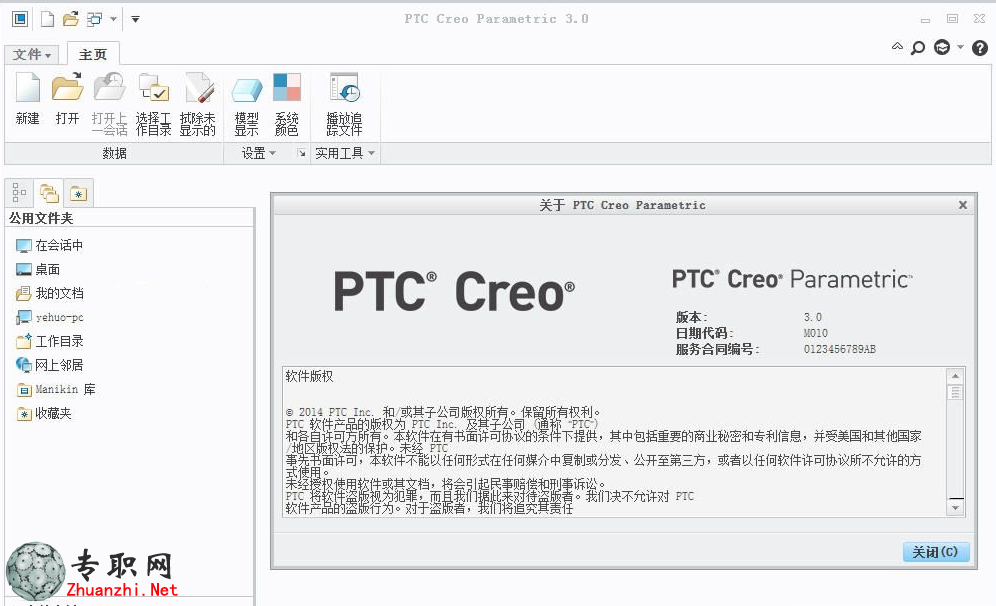This screenshot has height=606, width=996.
Task: Open the Customize Quick Access Toolbar dropdown
Action: pyautogui.click(x=135, y=19)
